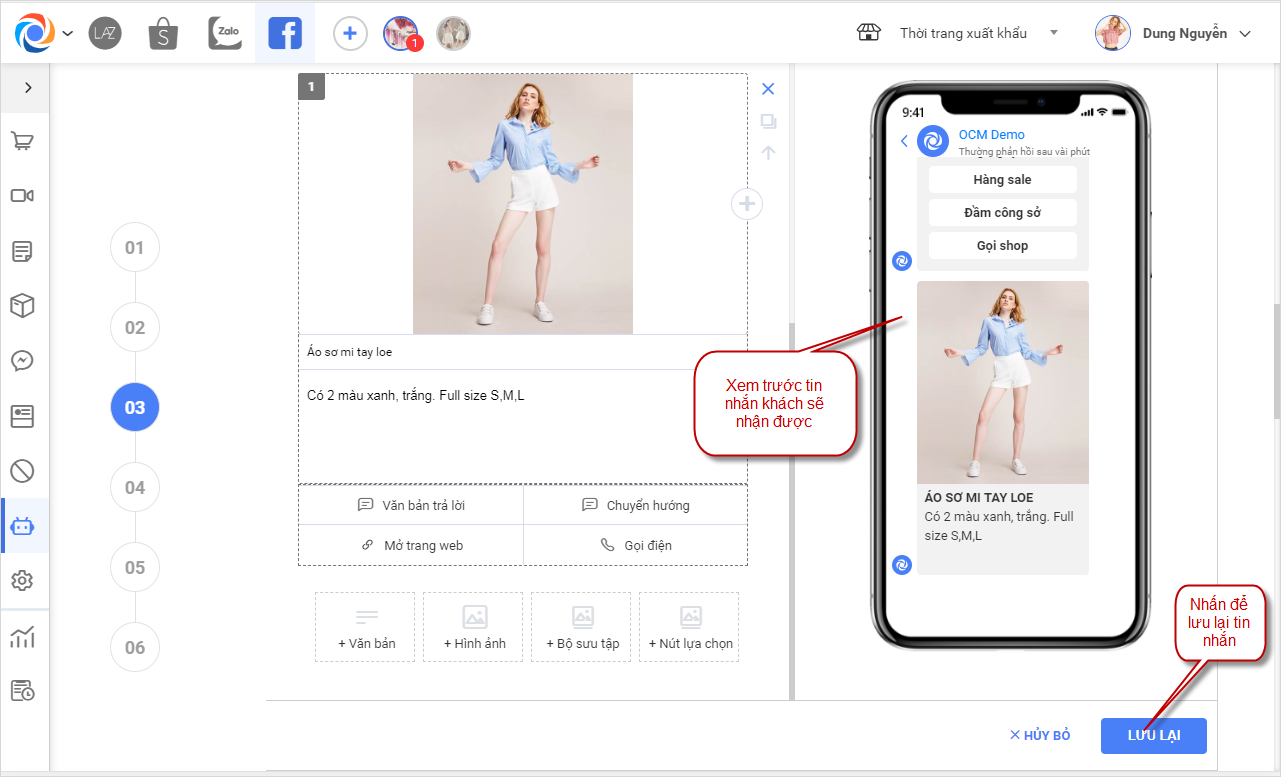Open blocked list icon in sidebar
This screenshot has height=777, width=1281.
point(23,470)
